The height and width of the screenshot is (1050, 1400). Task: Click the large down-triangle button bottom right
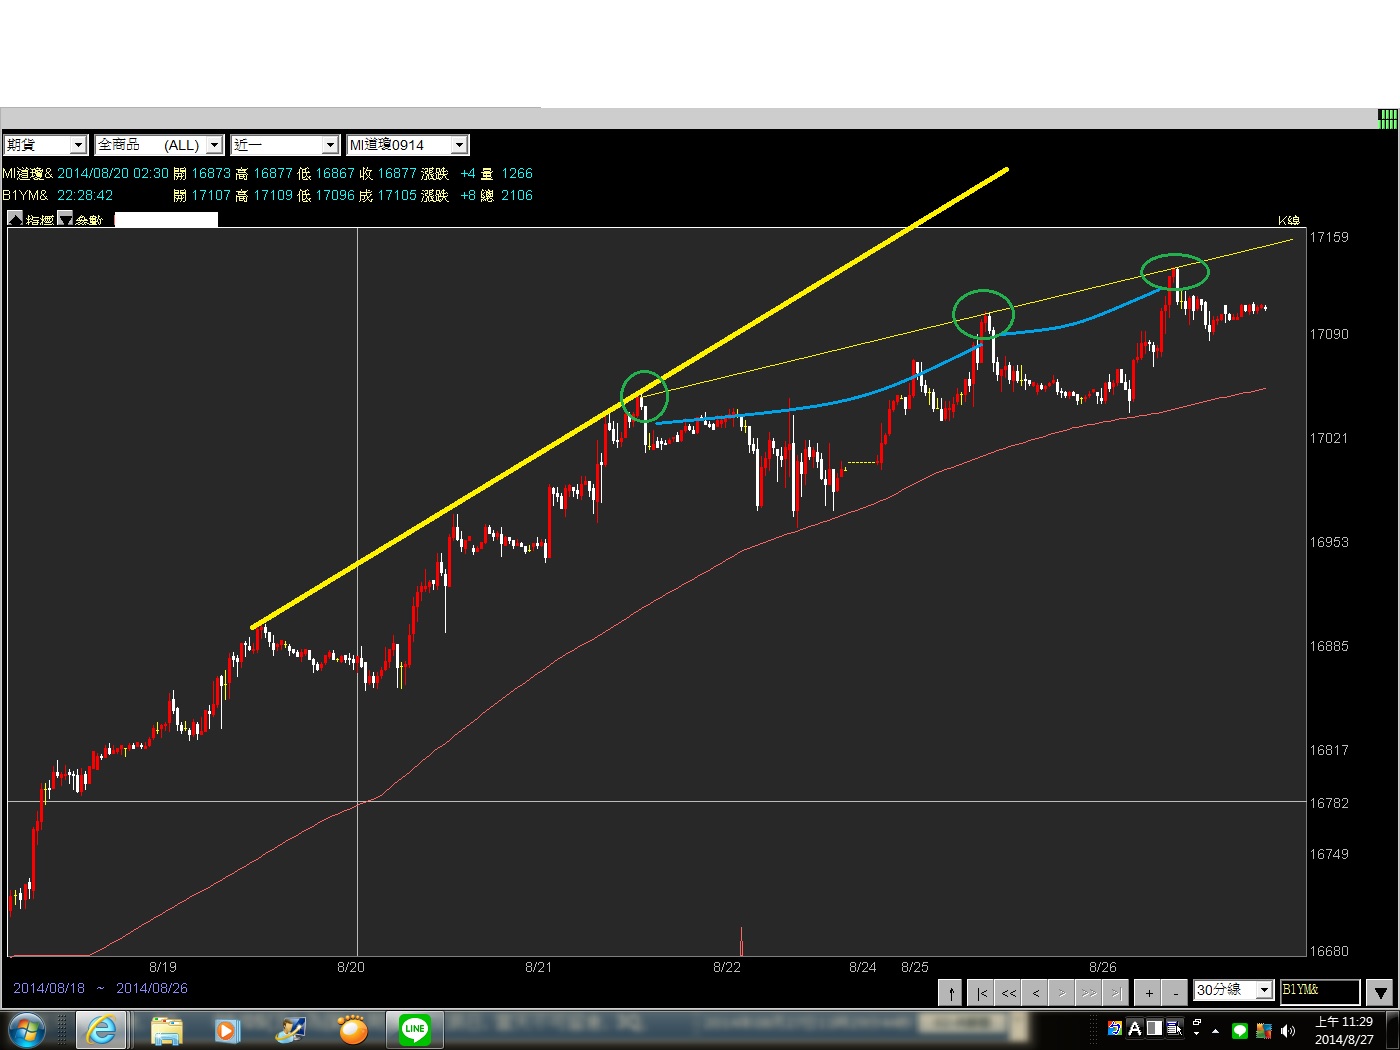(x=1380, y=992)
